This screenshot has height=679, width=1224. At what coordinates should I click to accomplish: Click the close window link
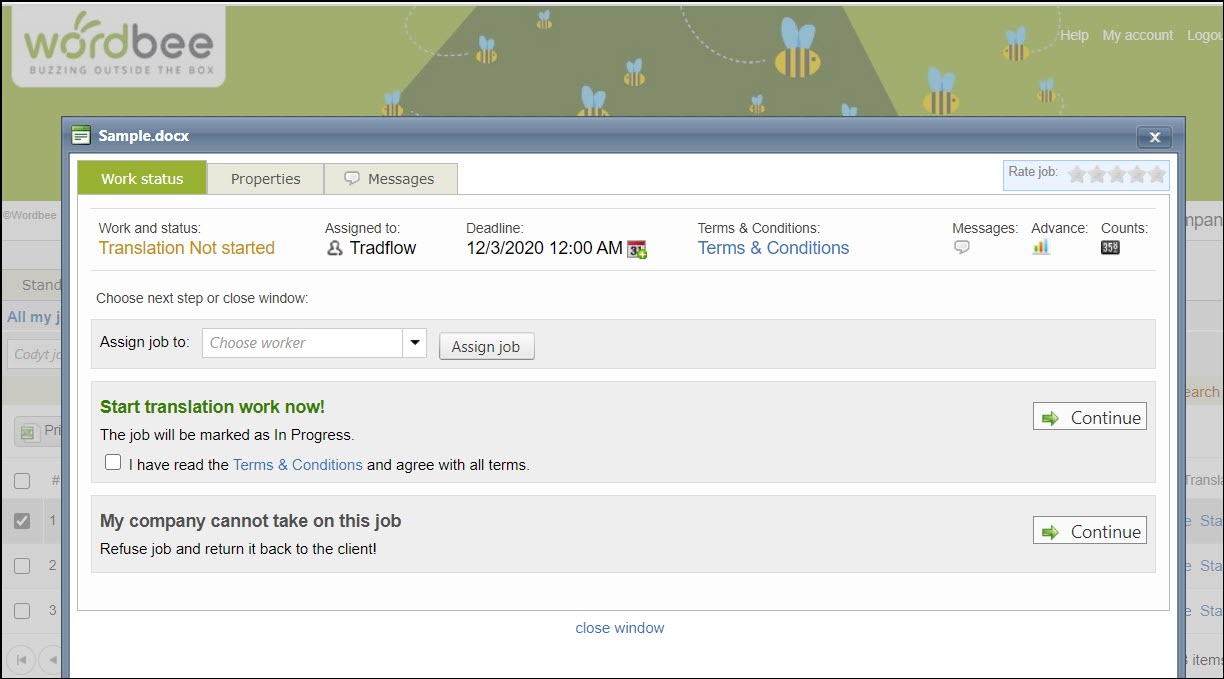pyautogui.click(x=619, y=628)
